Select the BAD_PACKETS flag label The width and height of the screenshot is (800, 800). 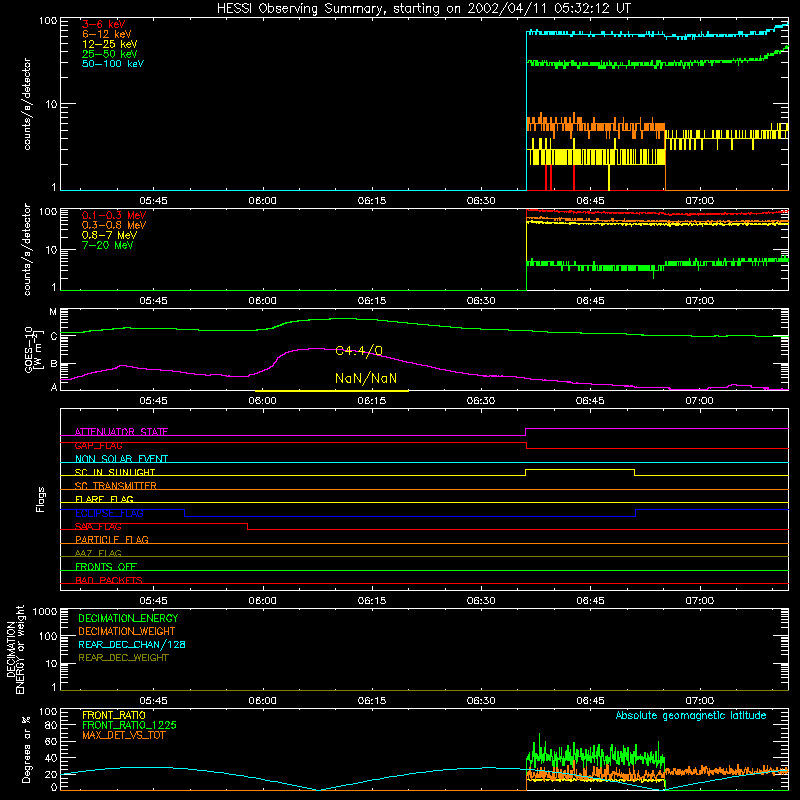coord(109,580)
